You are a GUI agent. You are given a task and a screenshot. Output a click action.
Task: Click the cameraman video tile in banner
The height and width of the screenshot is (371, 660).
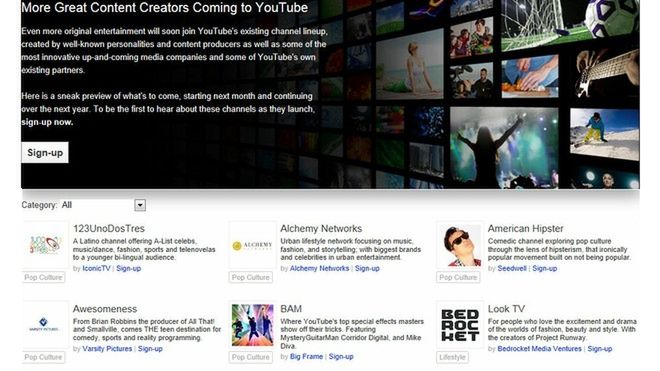(471, 81)
